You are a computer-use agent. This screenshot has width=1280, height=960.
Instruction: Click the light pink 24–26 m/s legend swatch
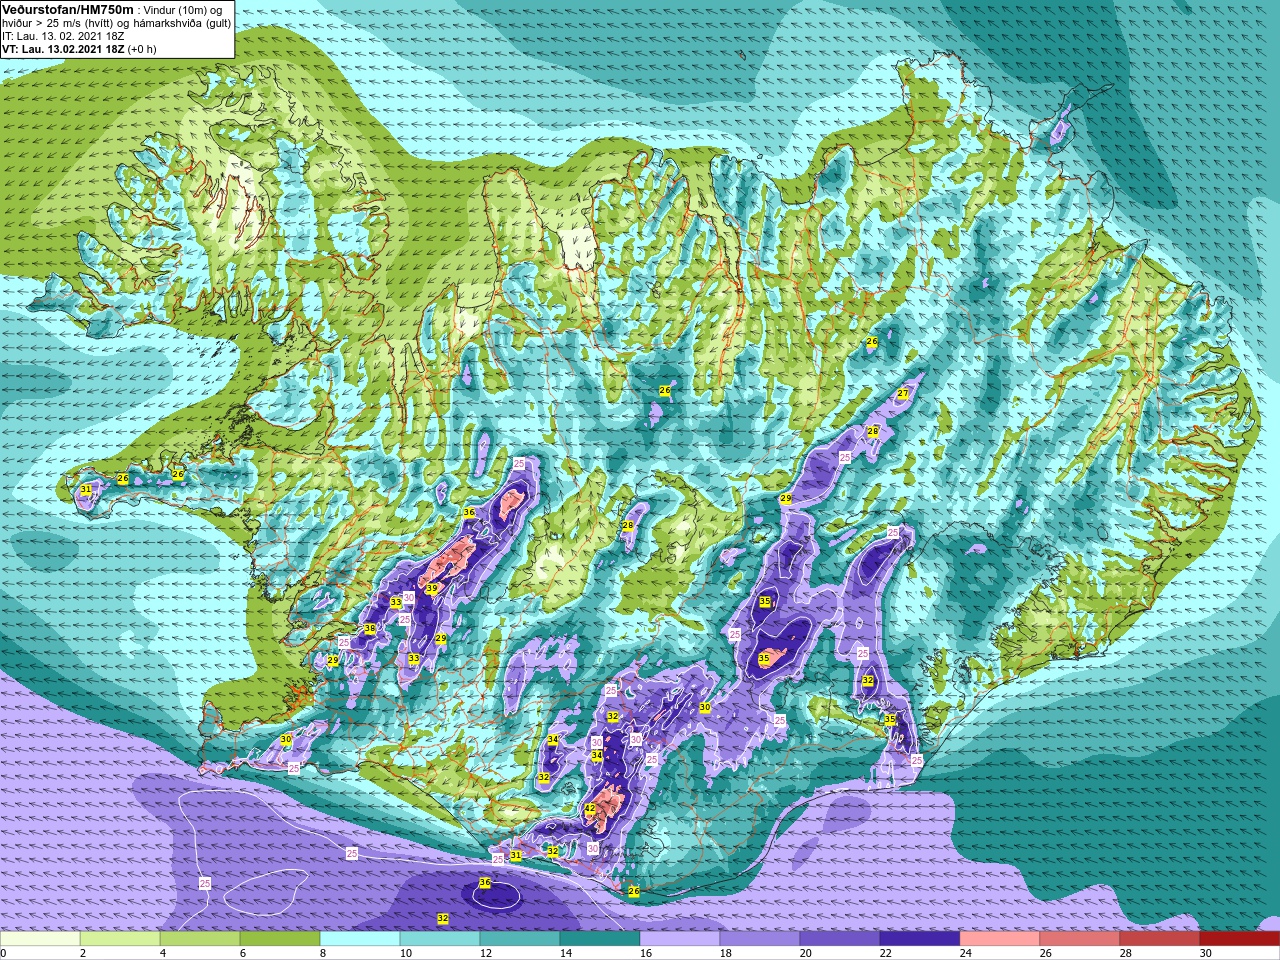click(x=1000, y=939)
